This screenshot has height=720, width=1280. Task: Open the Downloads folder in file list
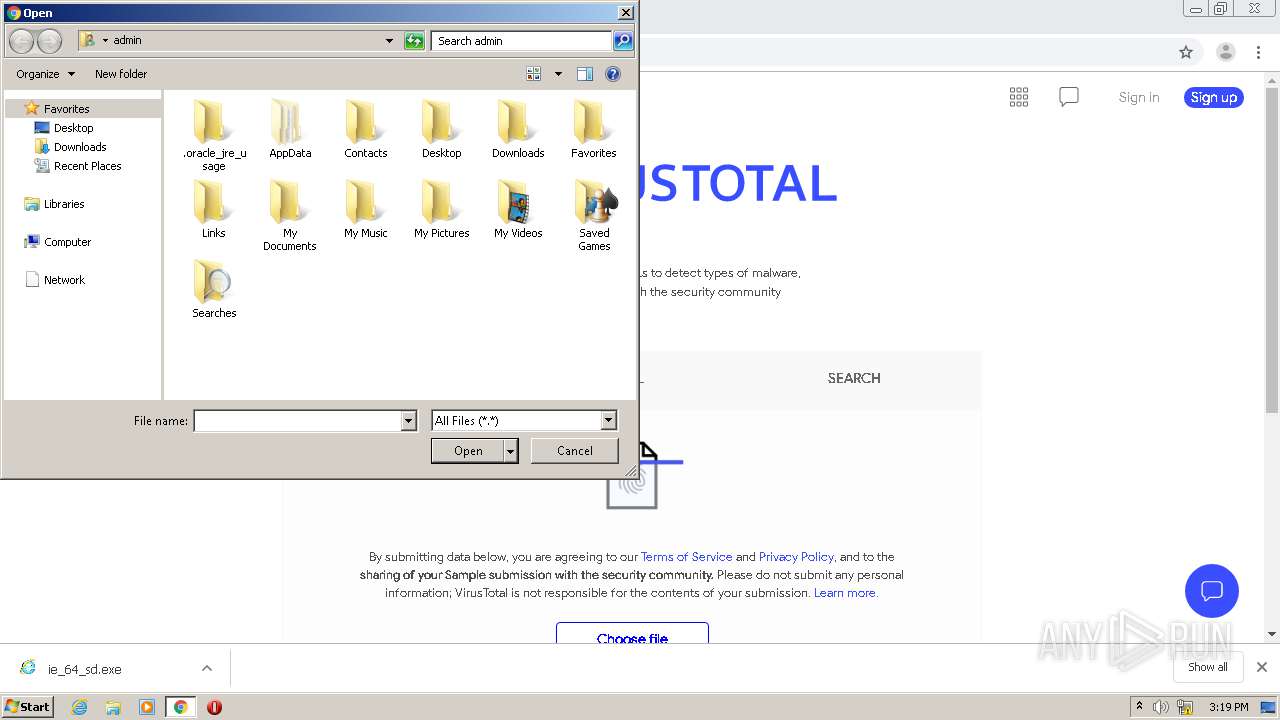[518, 129]
